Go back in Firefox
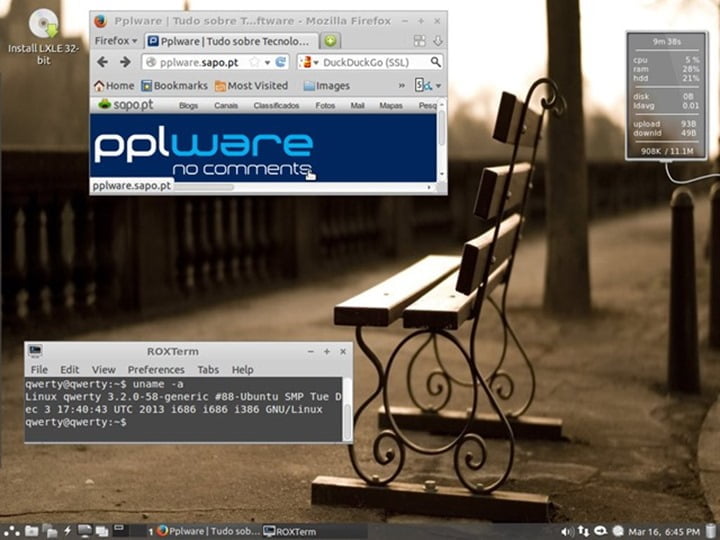The width and height of the screenshot is (720, 540). (x=103, y=62)
